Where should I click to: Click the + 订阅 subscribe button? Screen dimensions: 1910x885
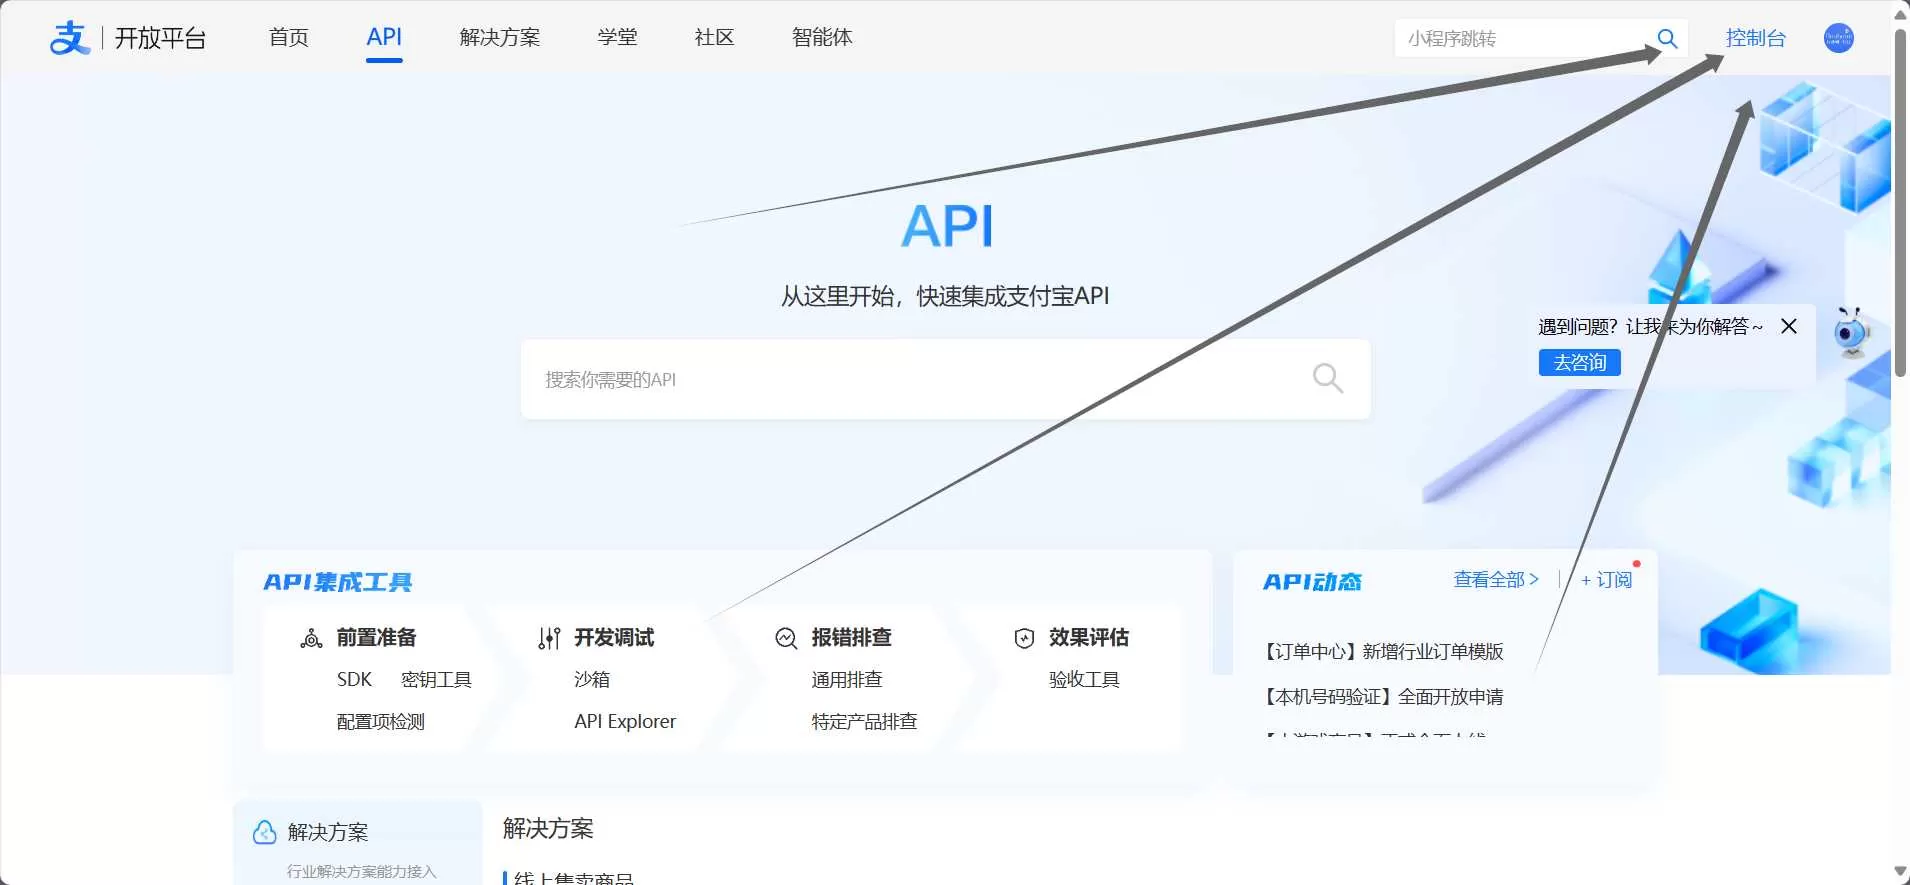click(1606, 580)
